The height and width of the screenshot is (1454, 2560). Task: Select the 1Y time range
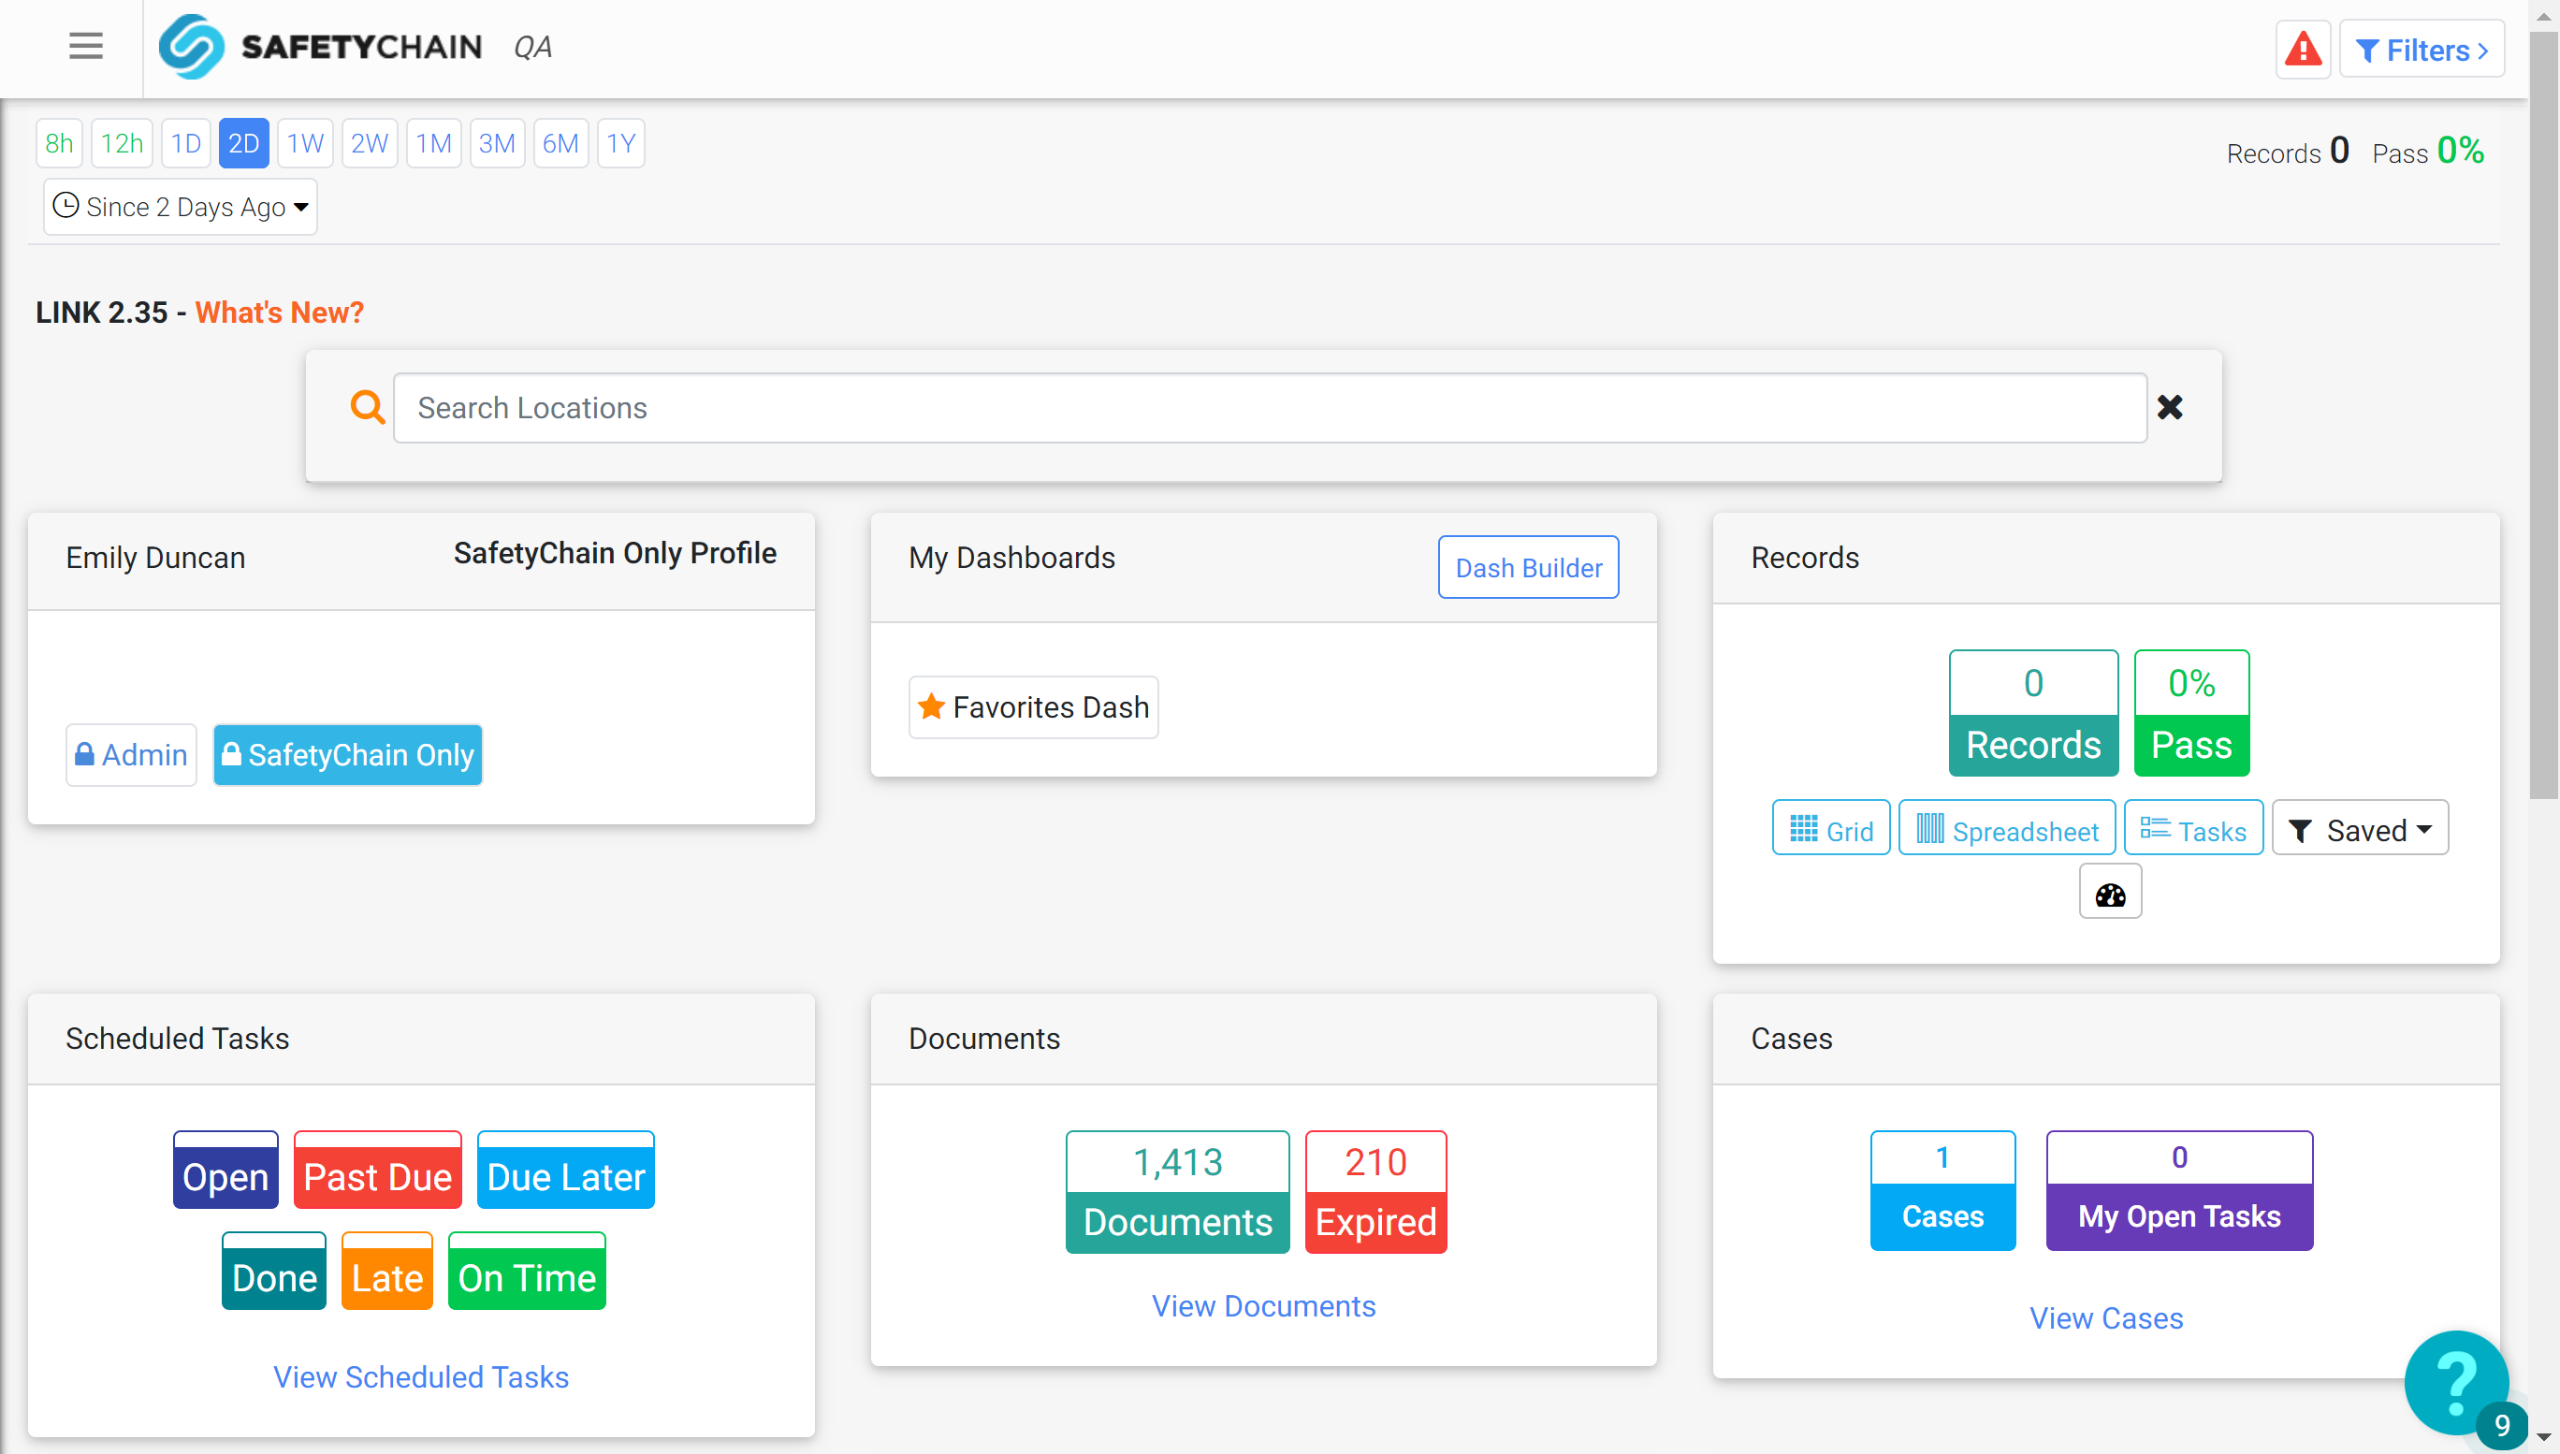[621, 143]
